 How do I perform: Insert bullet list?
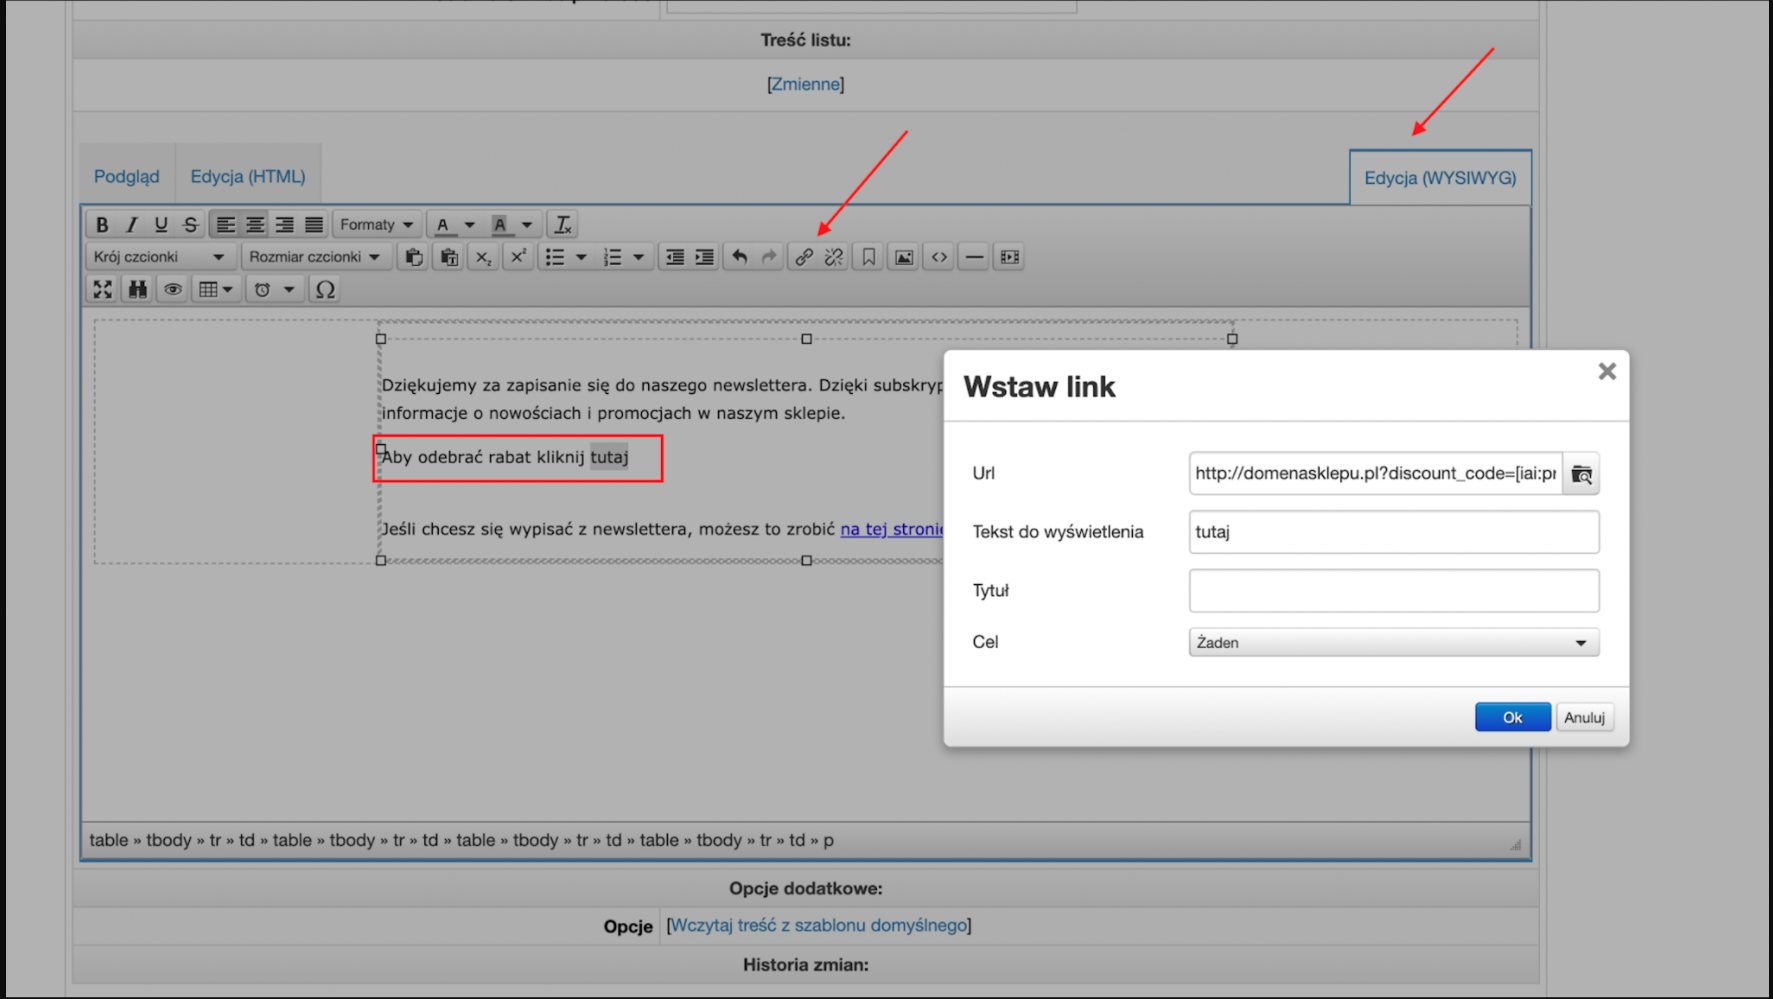pos(555,257)
